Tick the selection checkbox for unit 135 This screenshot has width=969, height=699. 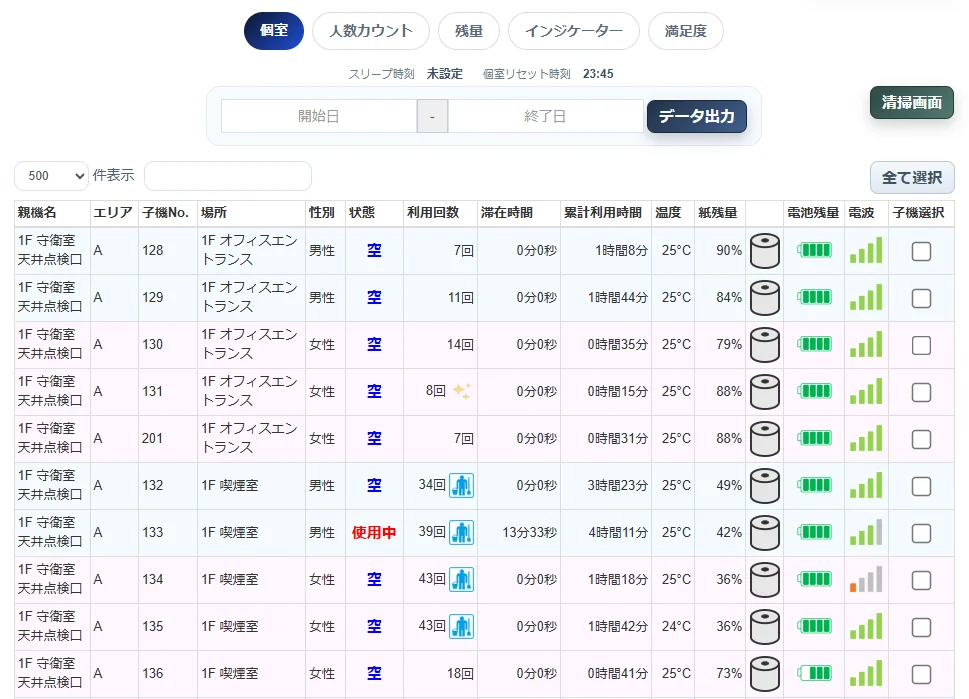921,627
